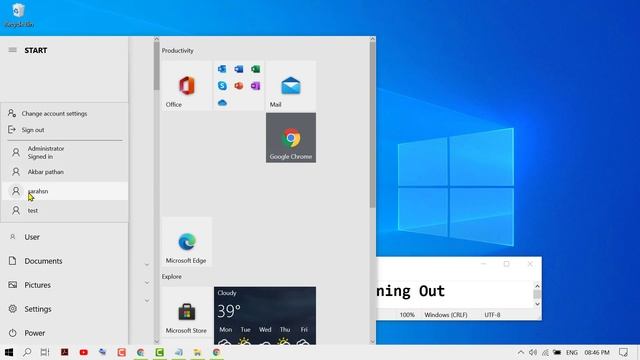
Task: Open the Power options in Start
Action: point(64,333)
